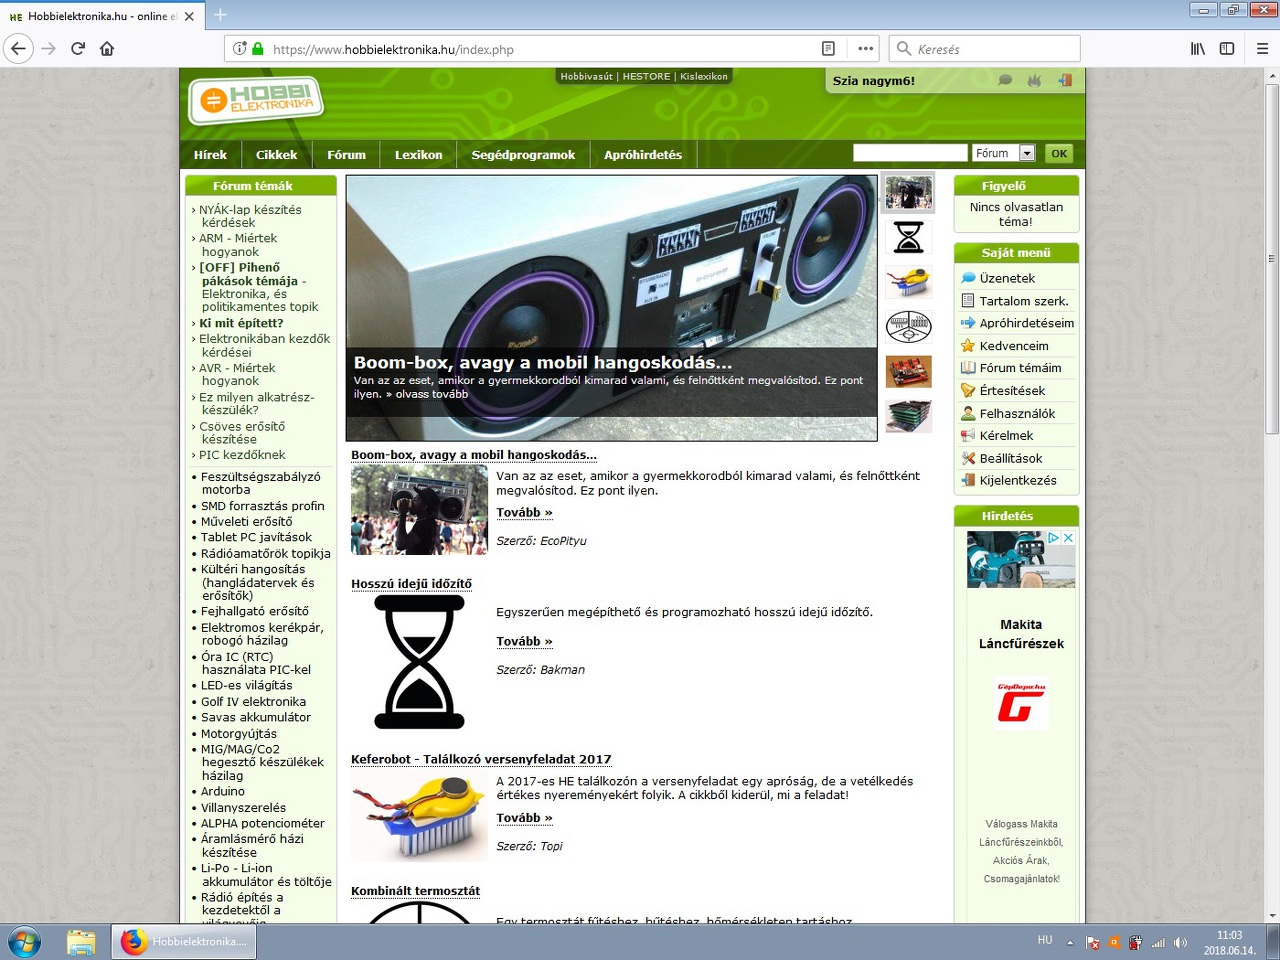Select the boom-box slider thumbnail

point(908,192)
